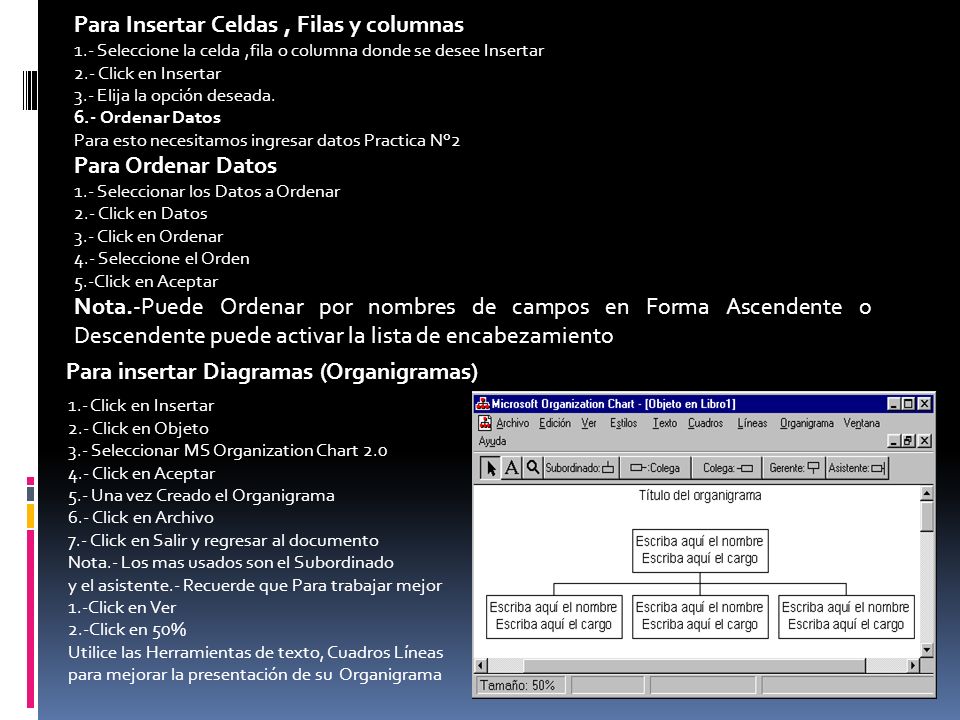
Task: Select the left subordinate box
Action: point(554,617)
